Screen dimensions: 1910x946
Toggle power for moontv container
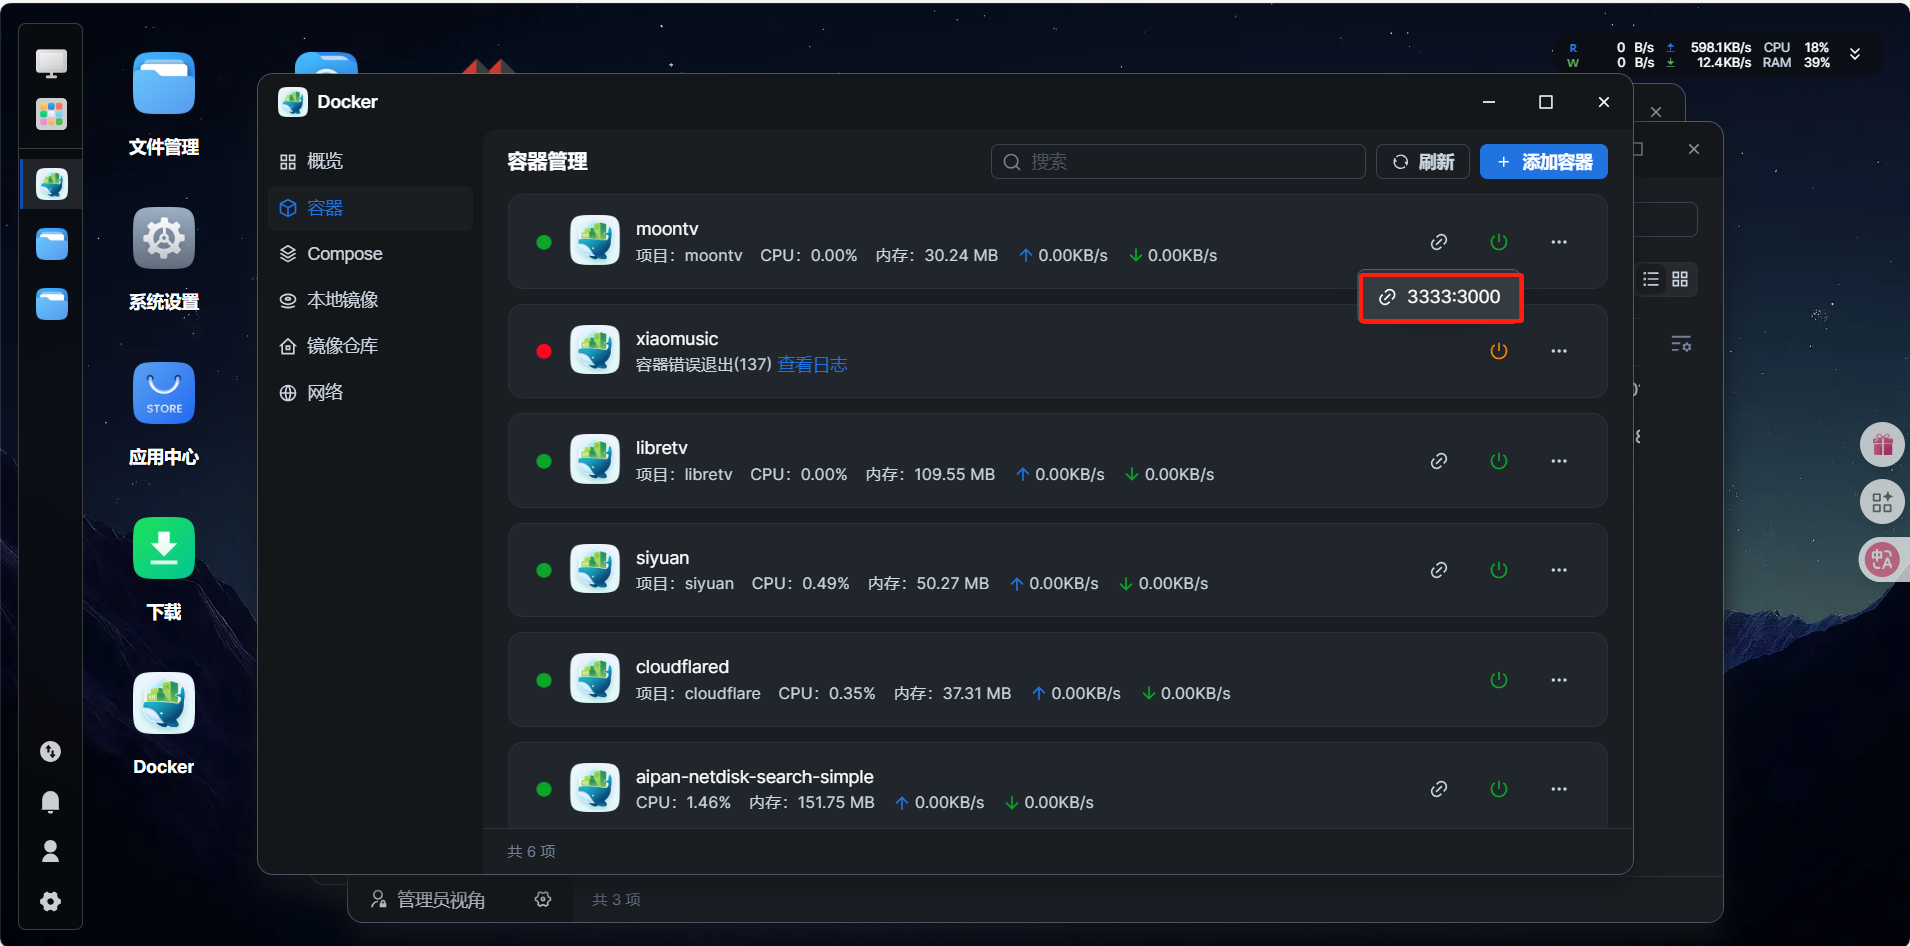pos(1499,242)
